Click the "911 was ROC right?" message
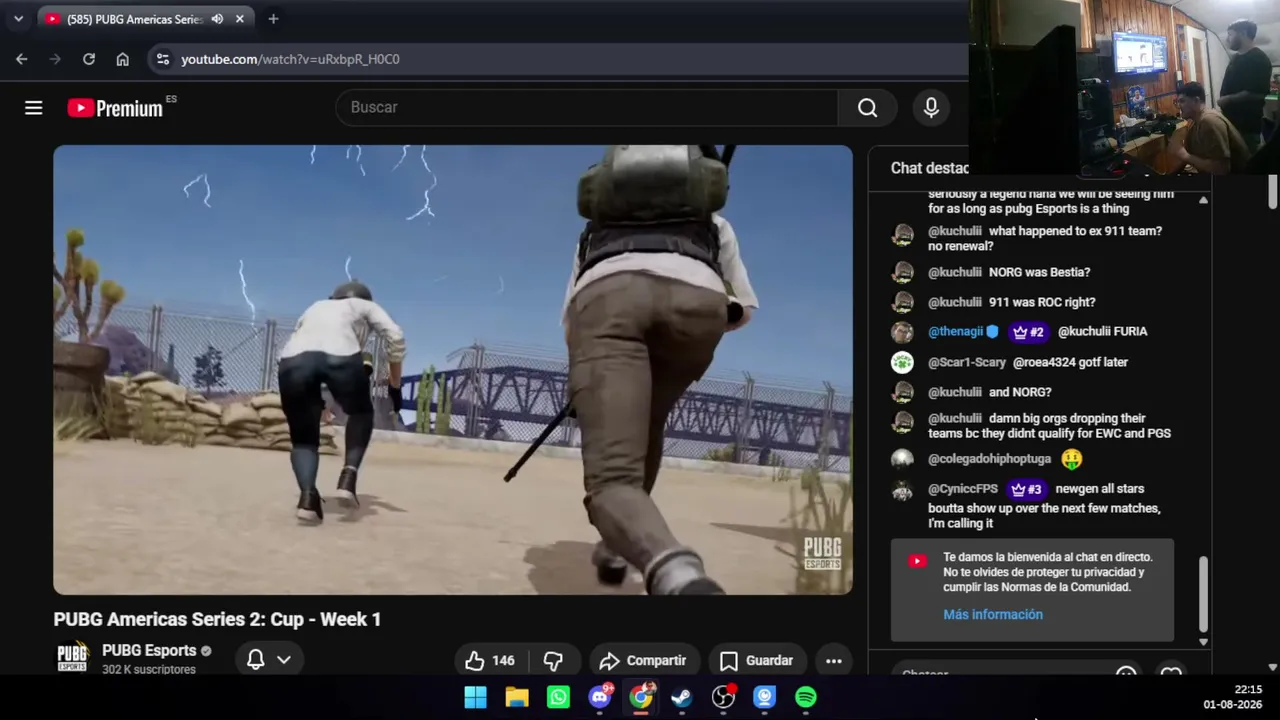 (1042, 302)
